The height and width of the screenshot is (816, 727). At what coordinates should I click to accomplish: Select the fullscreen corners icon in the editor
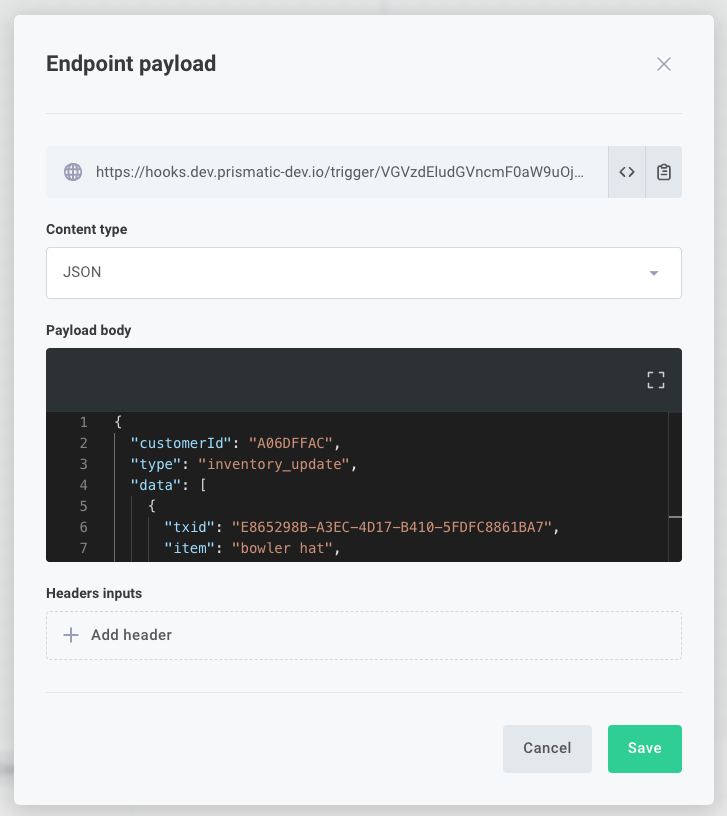click(x=655, y=379)
